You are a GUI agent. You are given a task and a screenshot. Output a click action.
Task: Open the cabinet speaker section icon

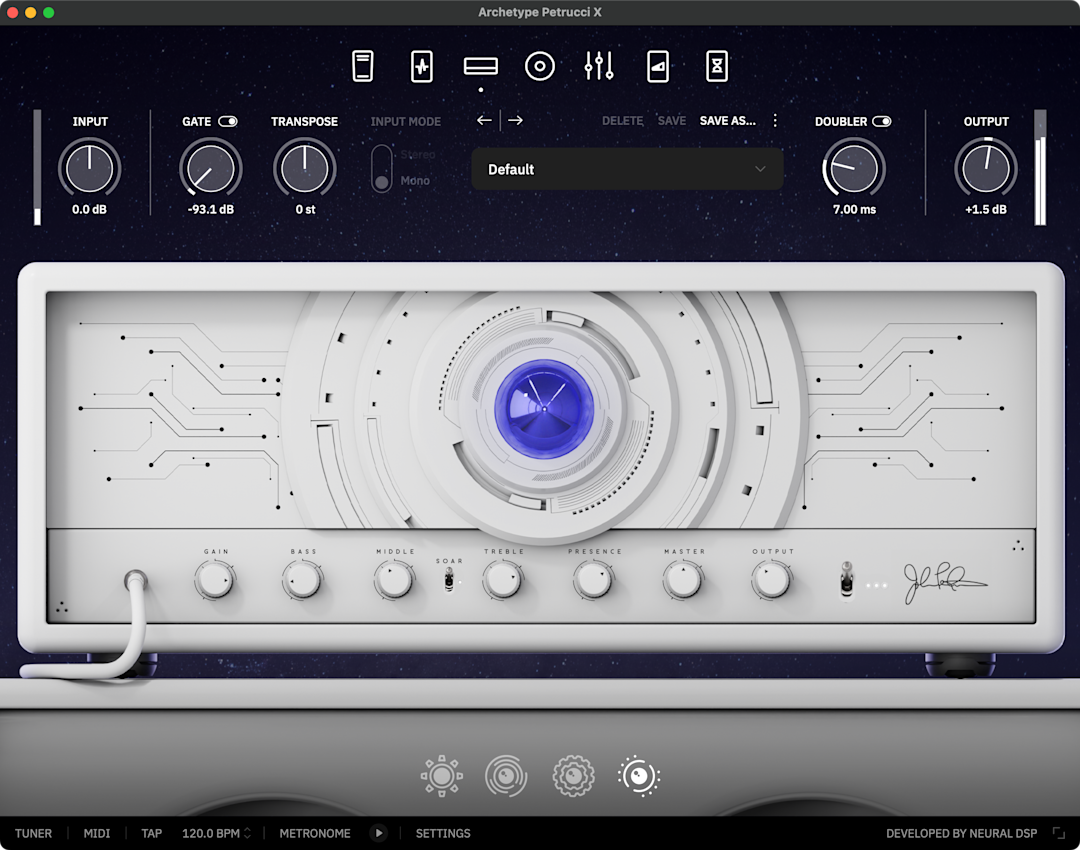tap(540, 66)
